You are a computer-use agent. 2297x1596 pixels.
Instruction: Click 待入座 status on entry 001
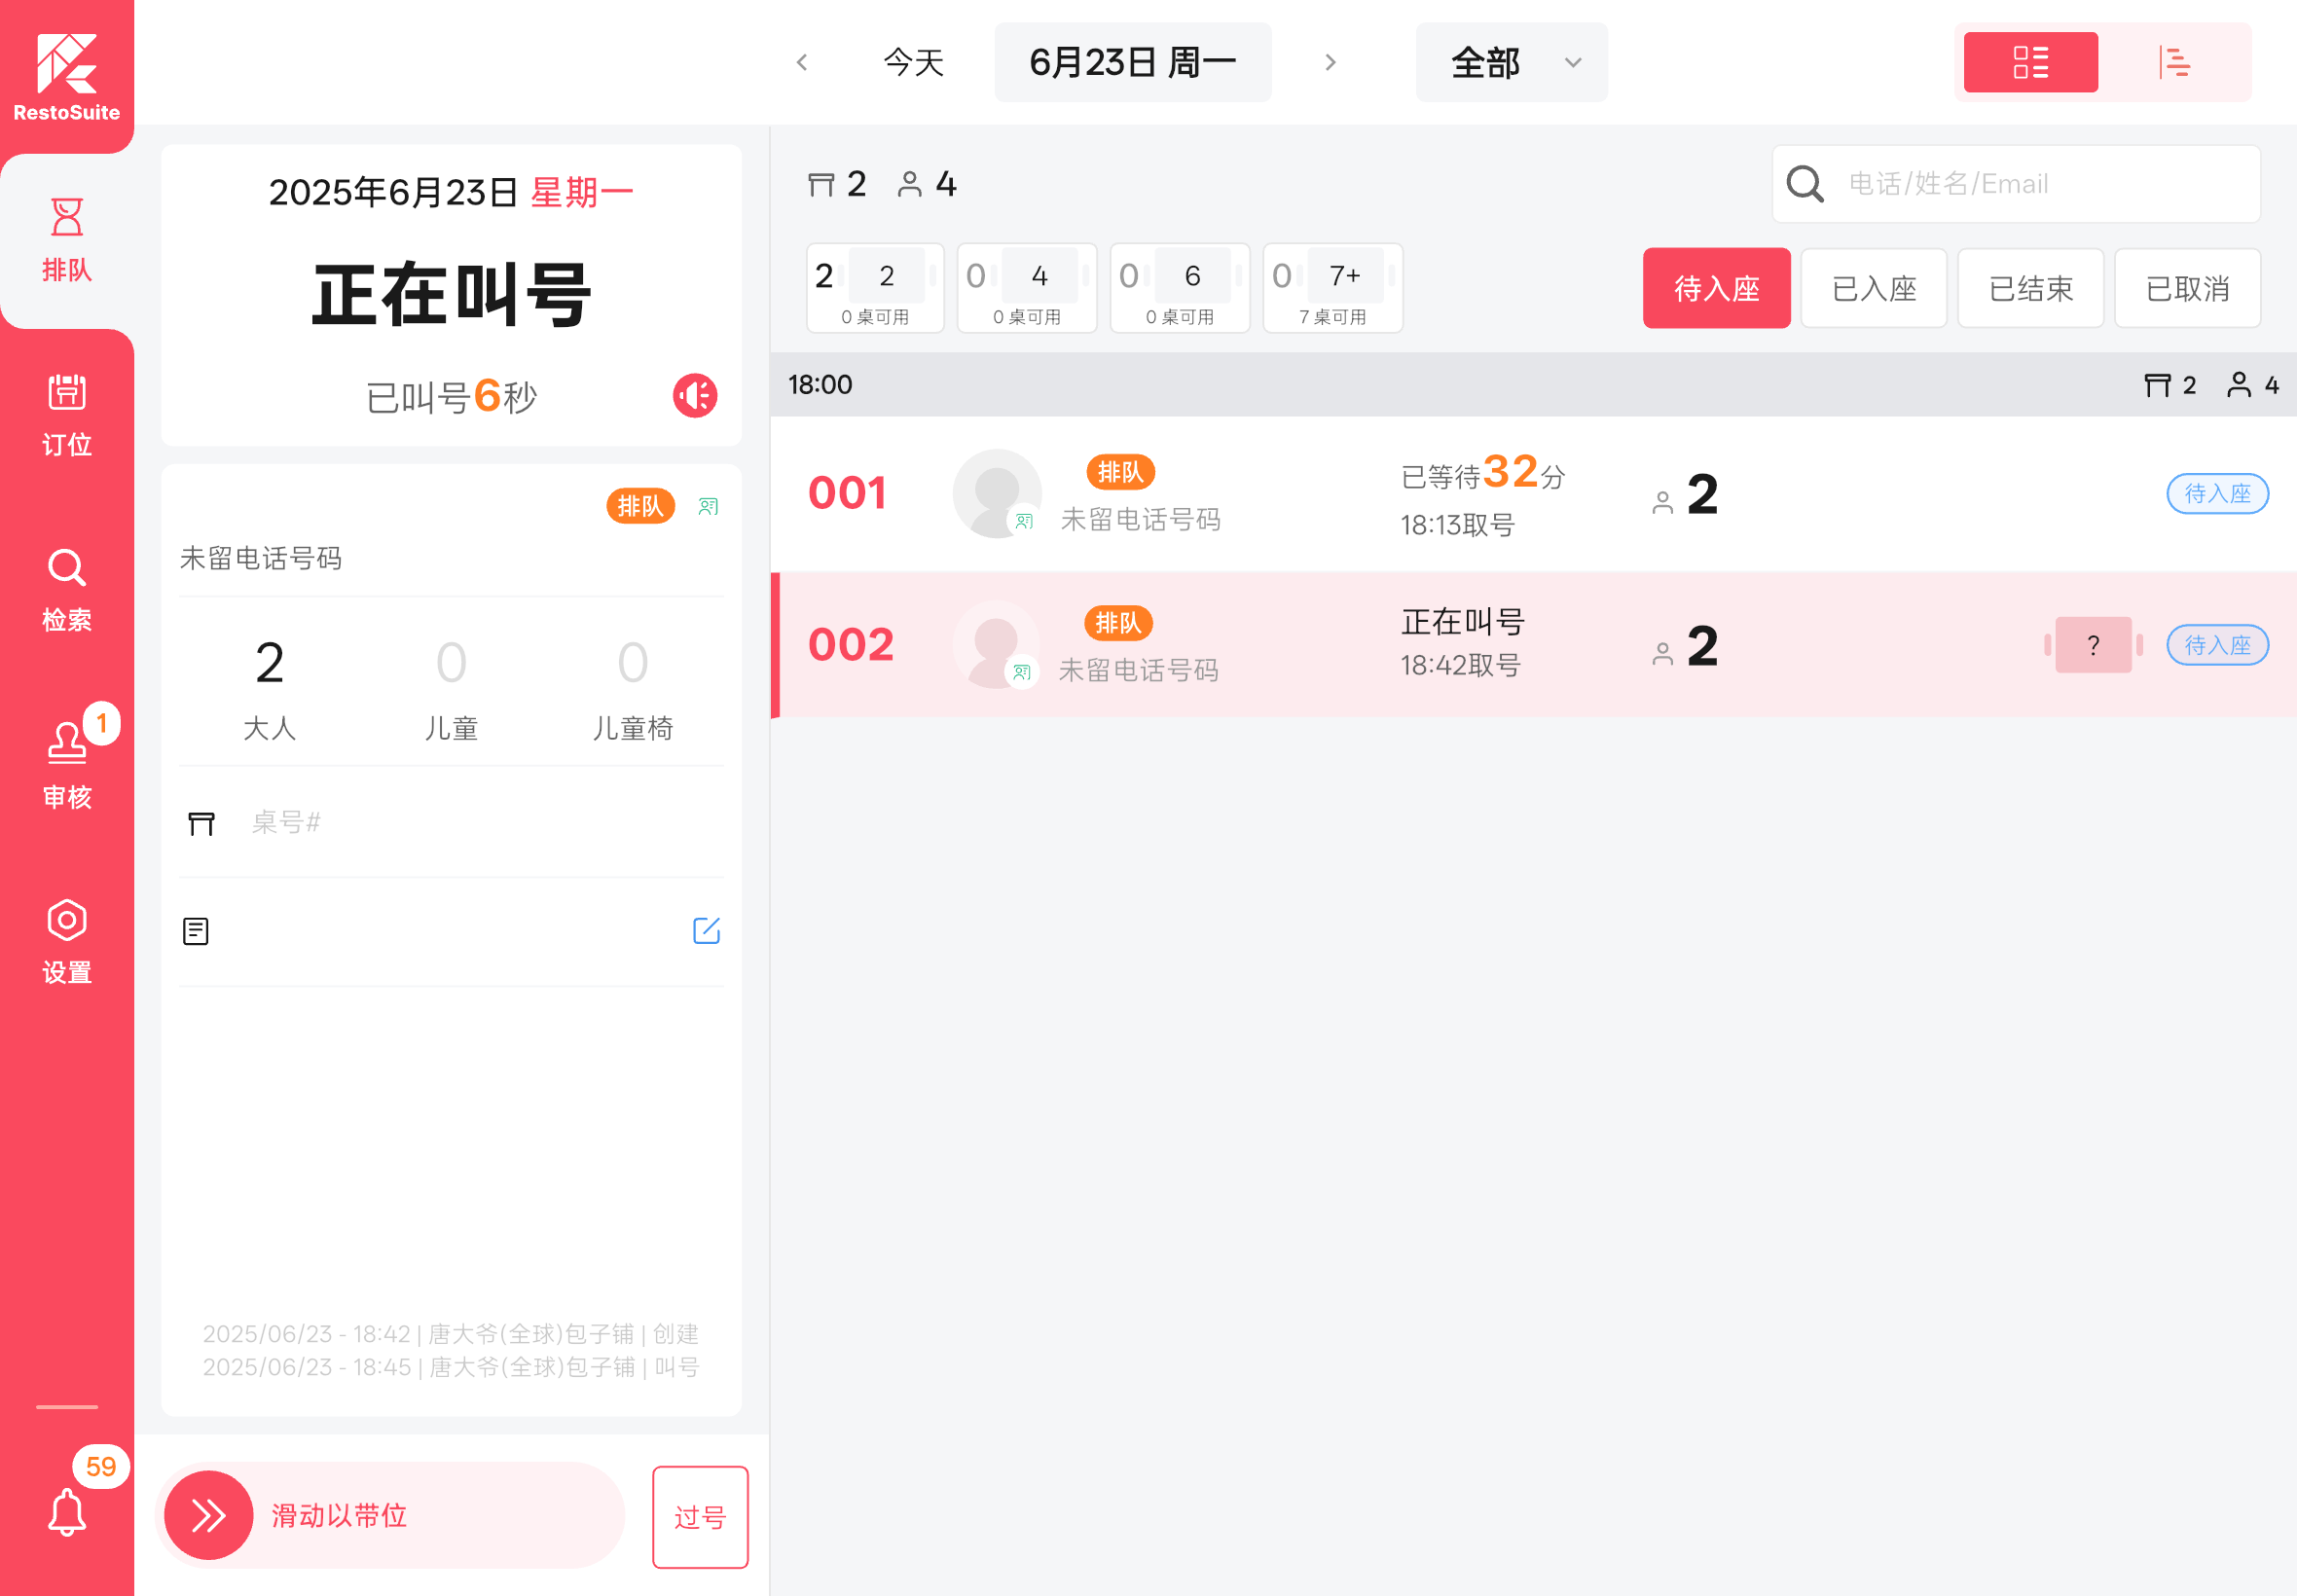2217,493
